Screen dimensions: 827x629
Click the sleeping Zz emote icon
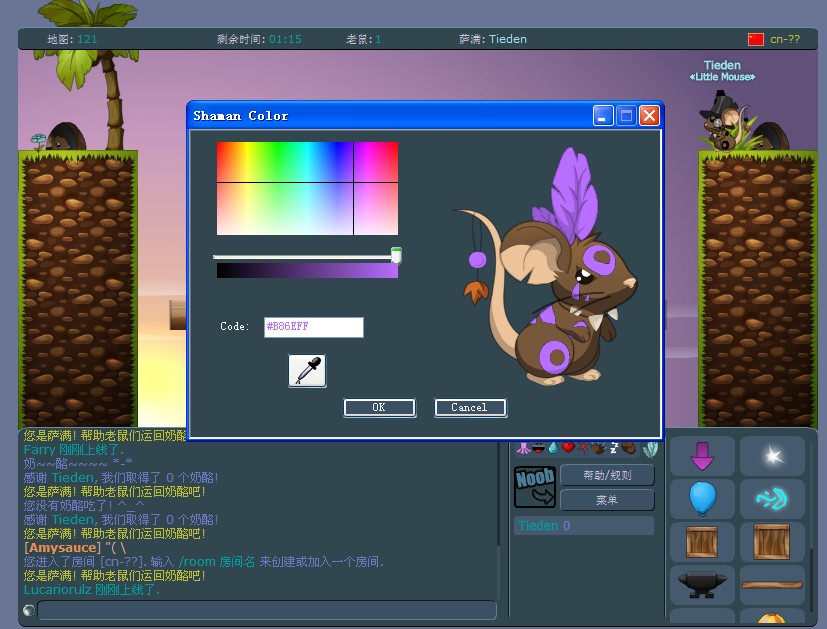[614, 448]
